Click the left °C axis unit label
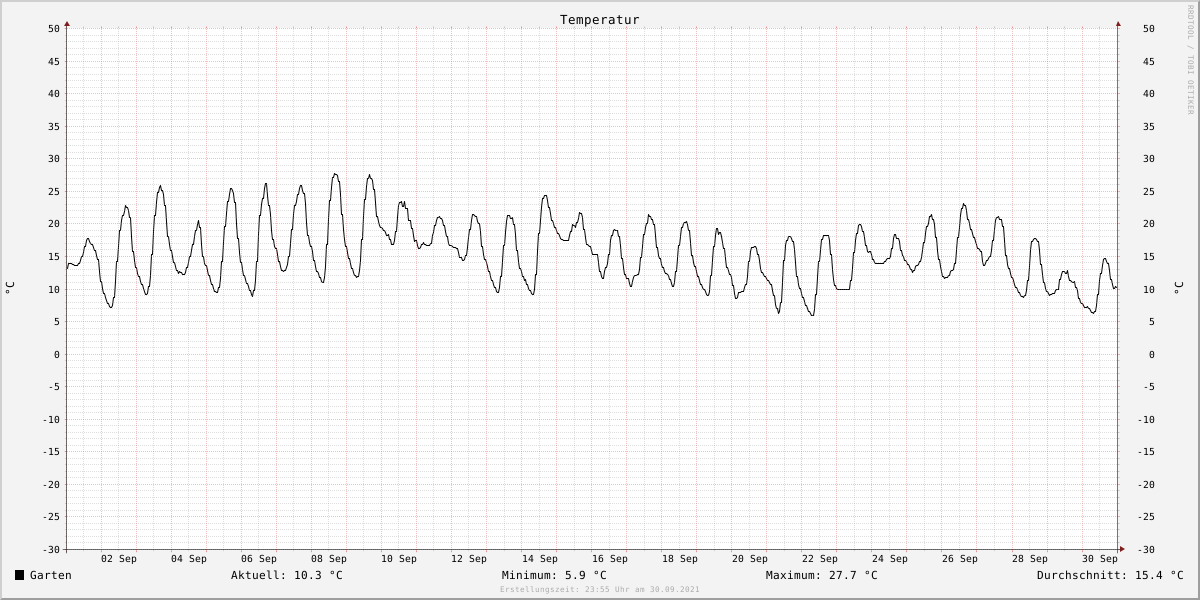Screen dimensions: 1200x600 (x=10, y=287)
